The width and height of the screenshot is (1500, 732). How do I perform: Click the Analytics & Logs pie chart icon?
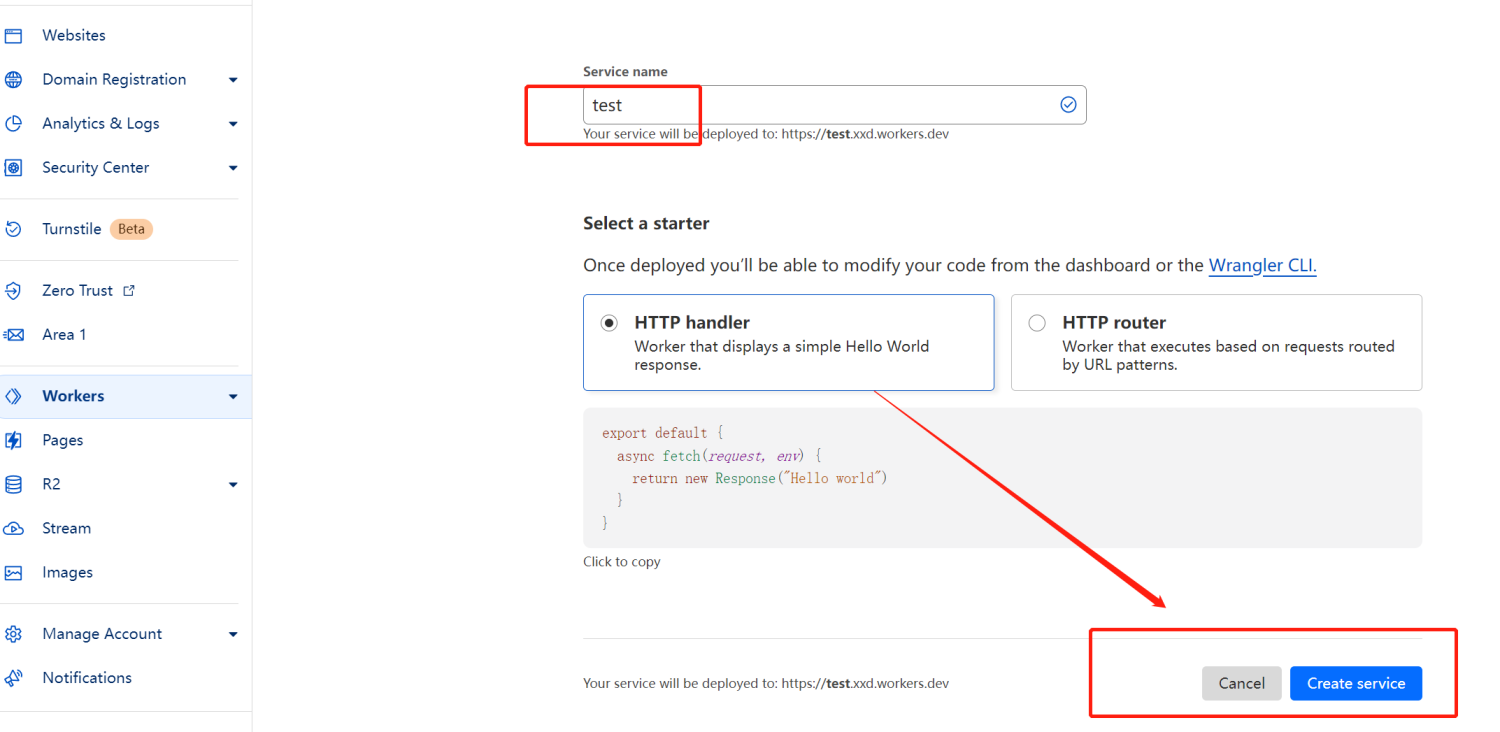[x=13, y=124]
